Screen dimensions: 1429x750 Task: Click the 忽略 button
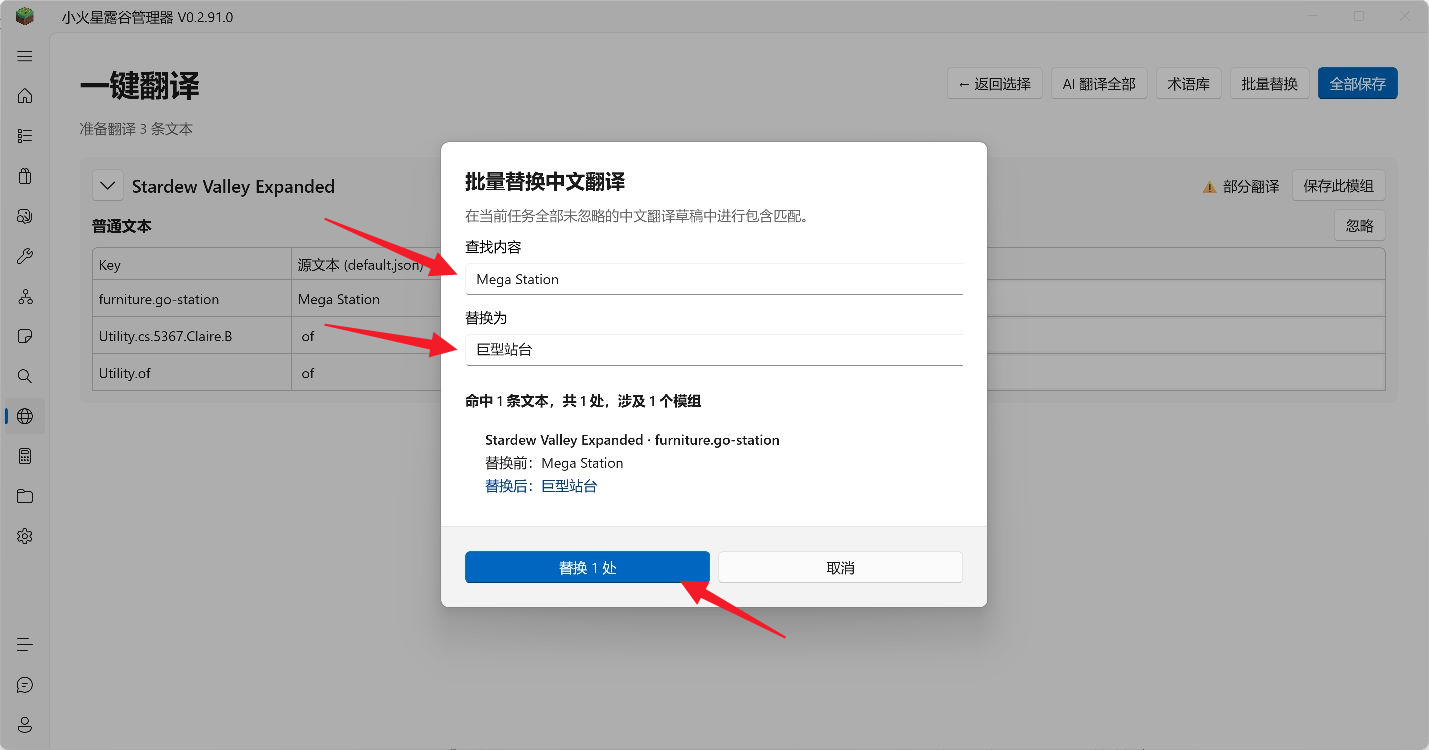(1359, 226)
